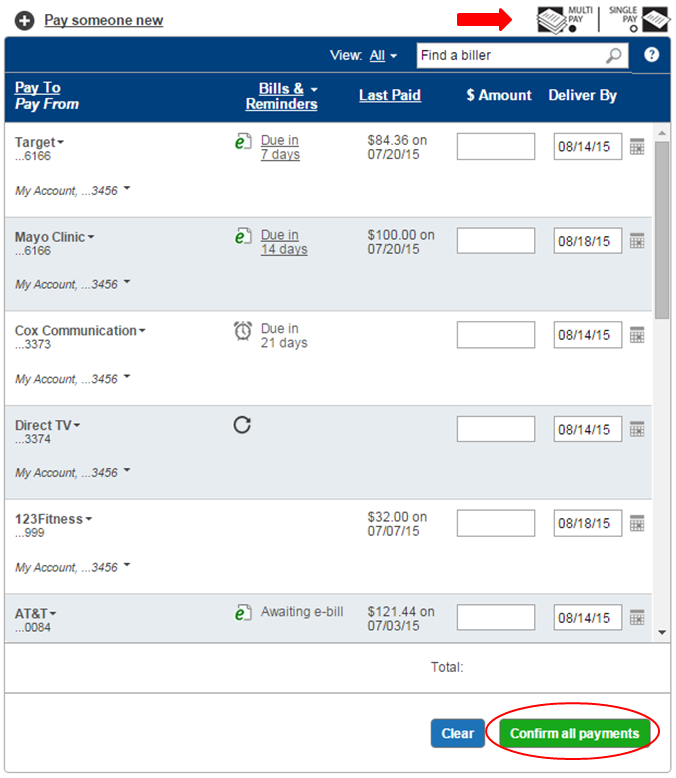Expand the Bills & Reminders header dropdown arrow
Viewport: 676px width, 778px height.
click(x=314, y=90)
